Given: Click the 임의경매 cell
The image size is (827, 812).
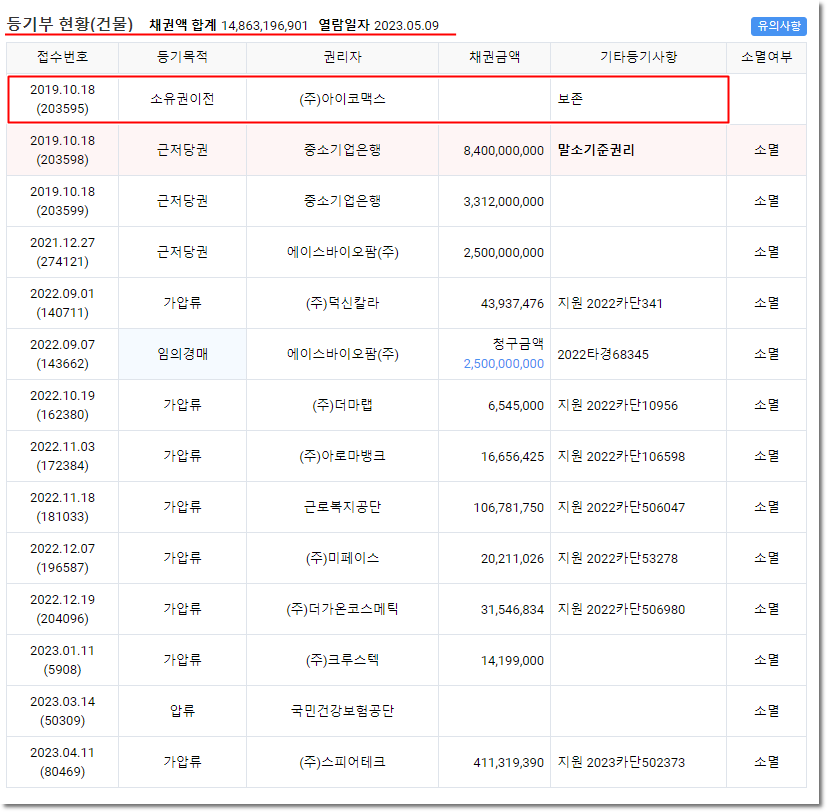Looking at the screenshot, I should click(x=182, y=354).
